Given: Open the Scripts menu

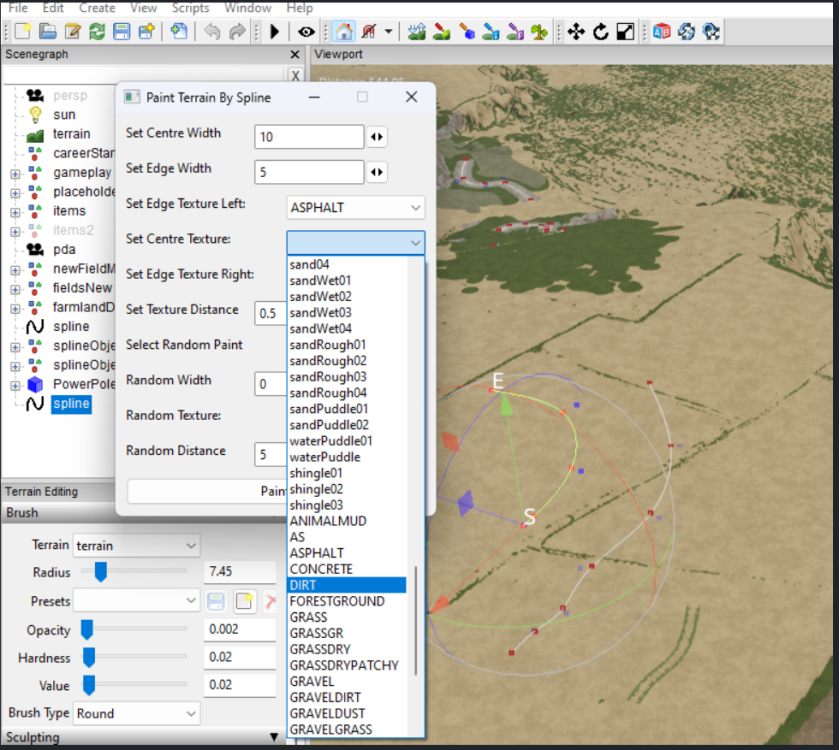Looking at the screenshot, I should pyautogui.click(x=190, y=8).
